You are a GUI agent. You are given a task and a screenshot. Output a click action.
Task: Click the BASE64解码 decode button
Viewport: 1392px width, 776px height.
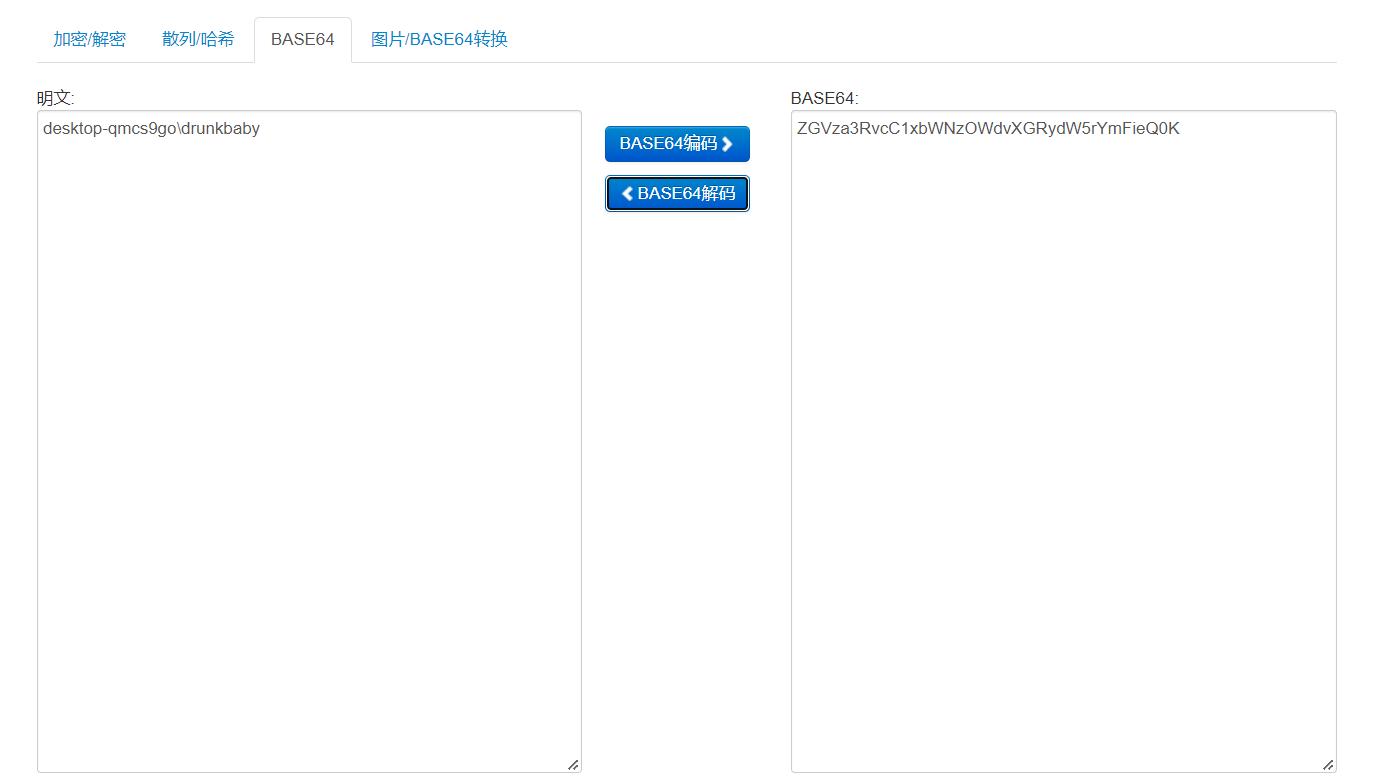[677, 193]
